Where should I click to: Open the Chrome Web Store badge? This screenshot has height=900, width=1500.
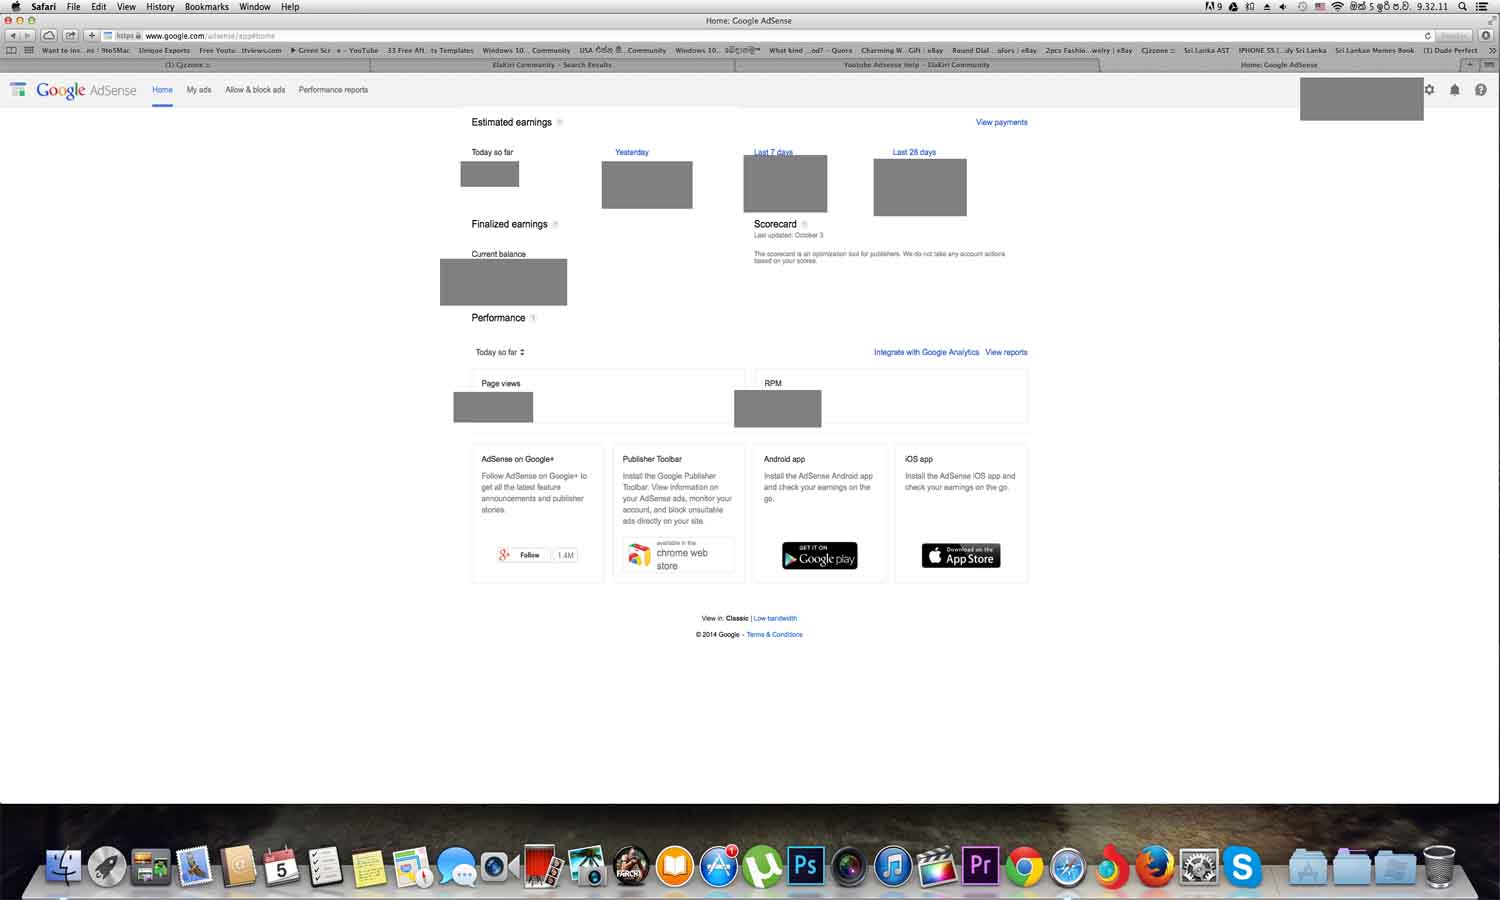point(678,554)
